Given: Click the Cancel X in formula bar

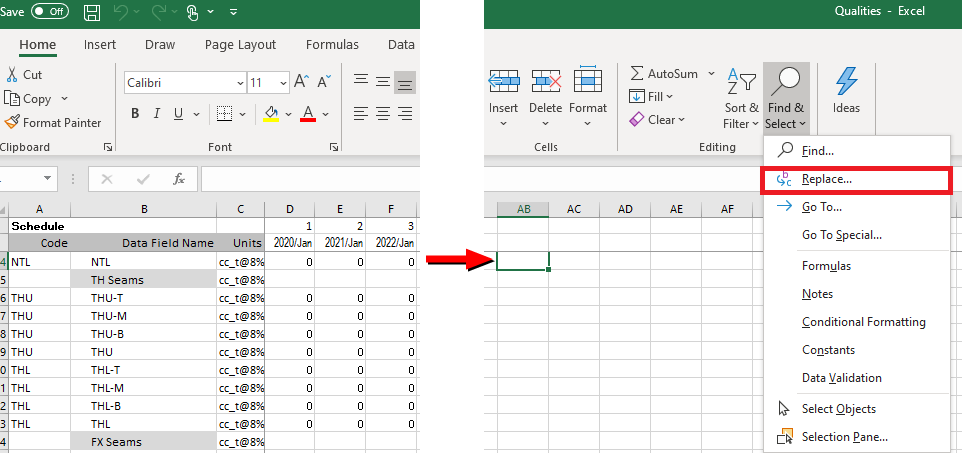Looking at the screenshot, I should (107, 179).
